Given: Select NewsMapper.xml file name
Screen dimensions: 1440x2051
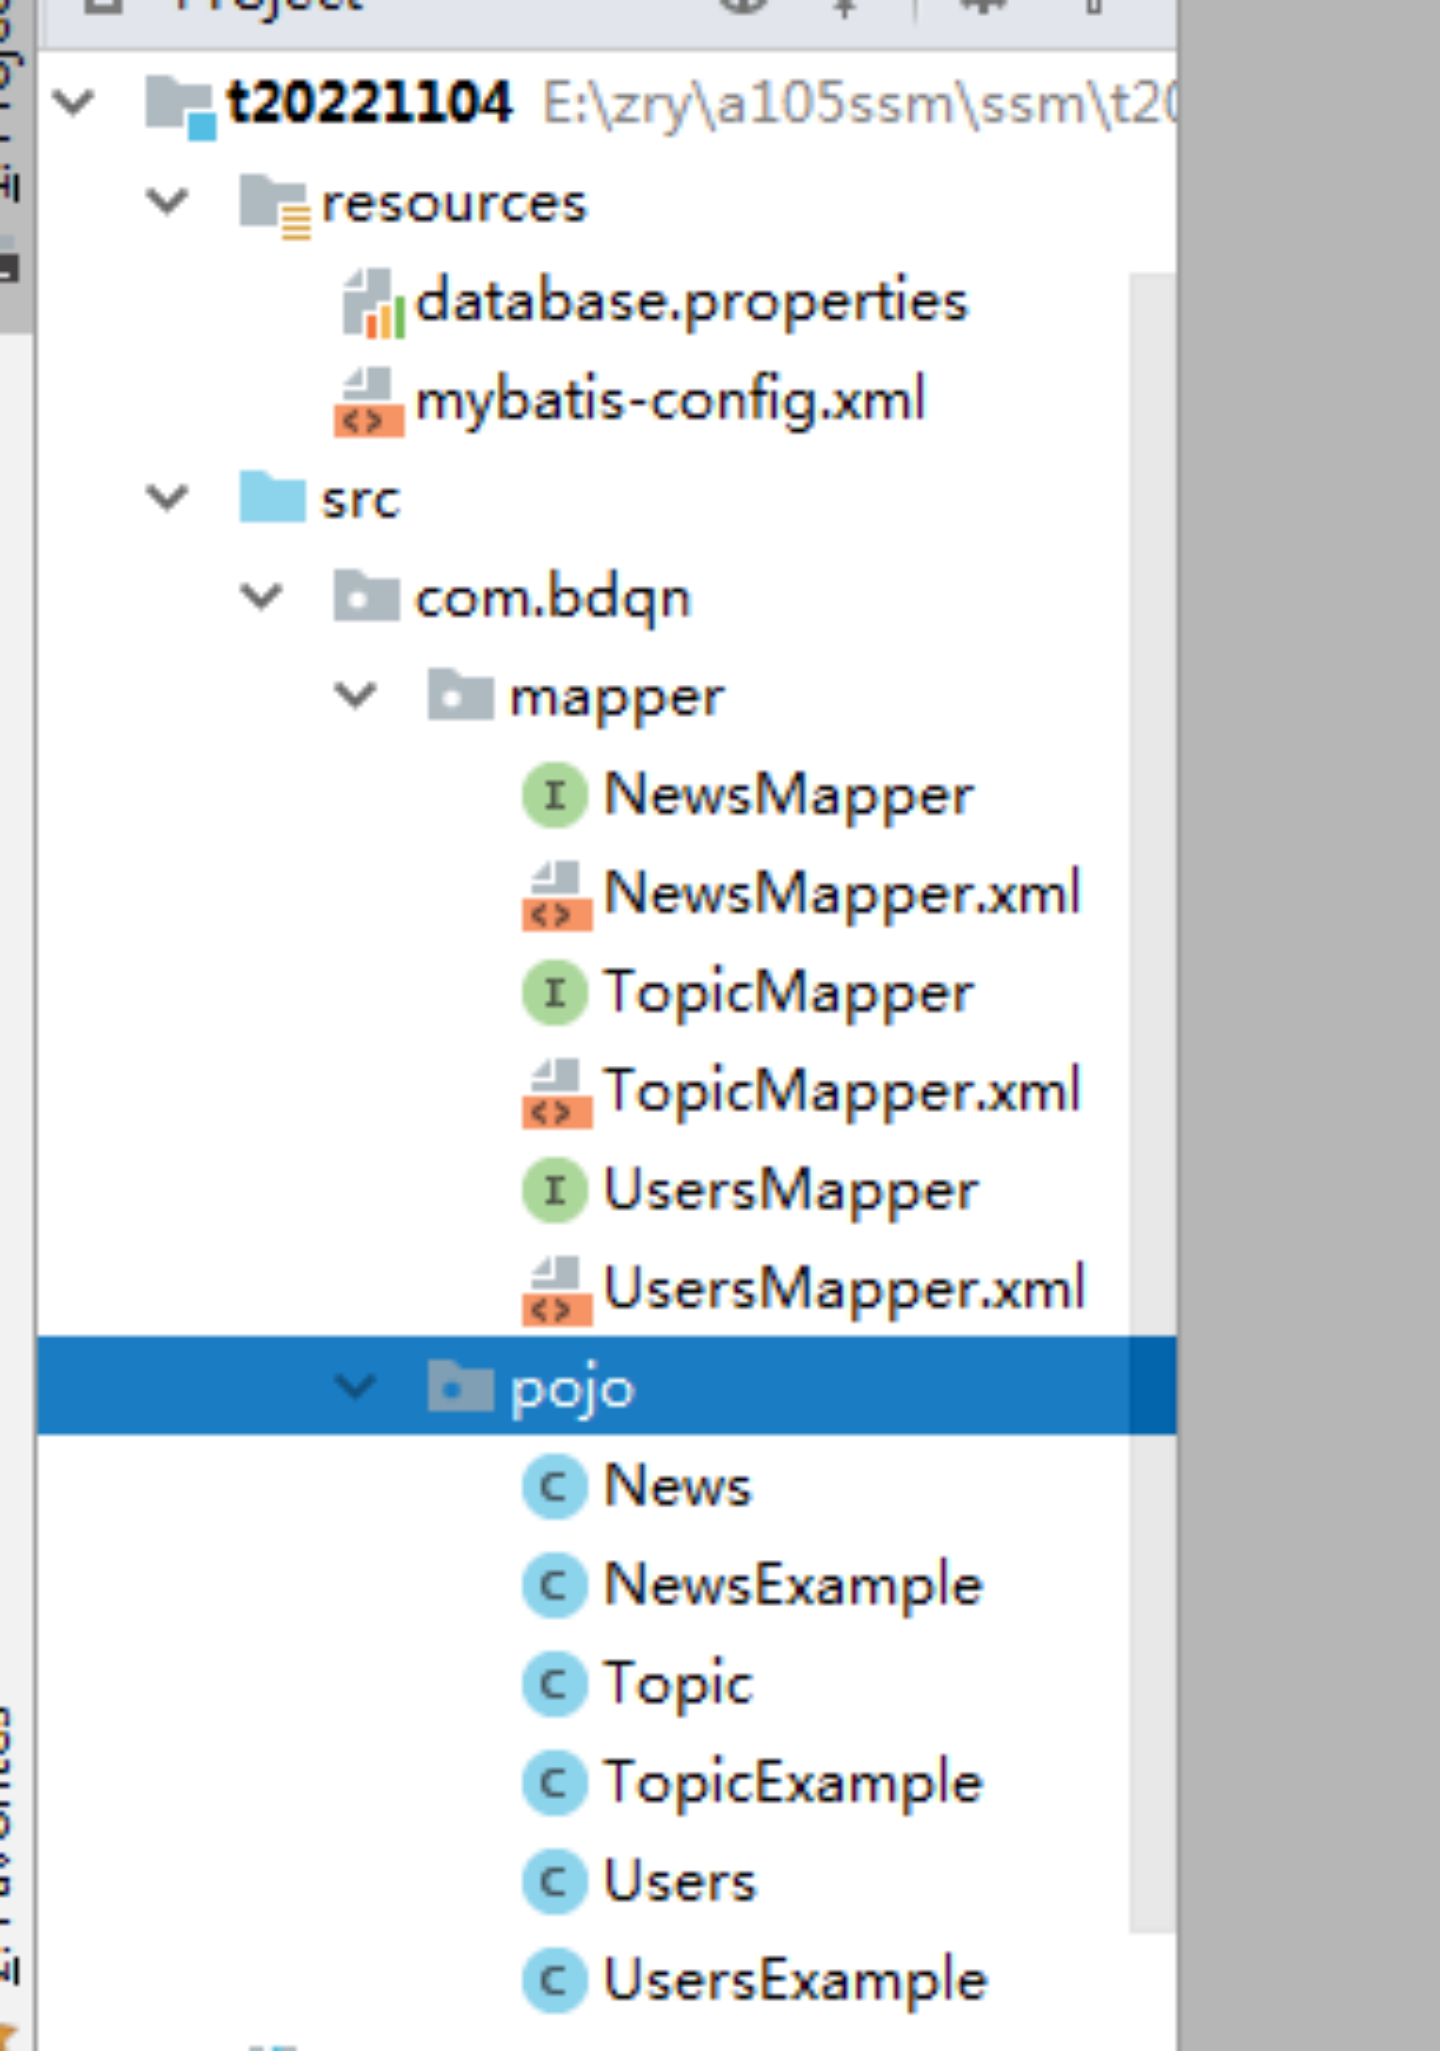Looking at the screenshot, I should click(x=842, y=892).
